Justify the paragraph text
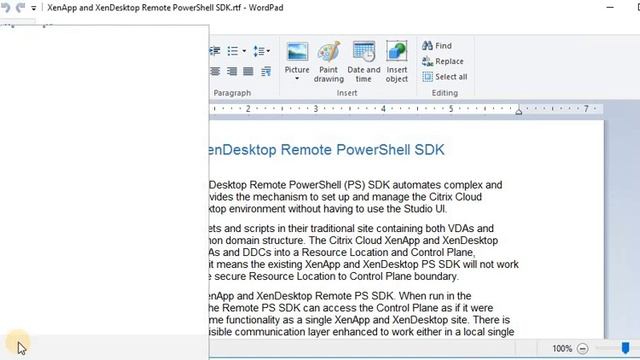Image resolution: width=640 pixels, height=360 pixels. pyautogui.click(x=248, y=71)
